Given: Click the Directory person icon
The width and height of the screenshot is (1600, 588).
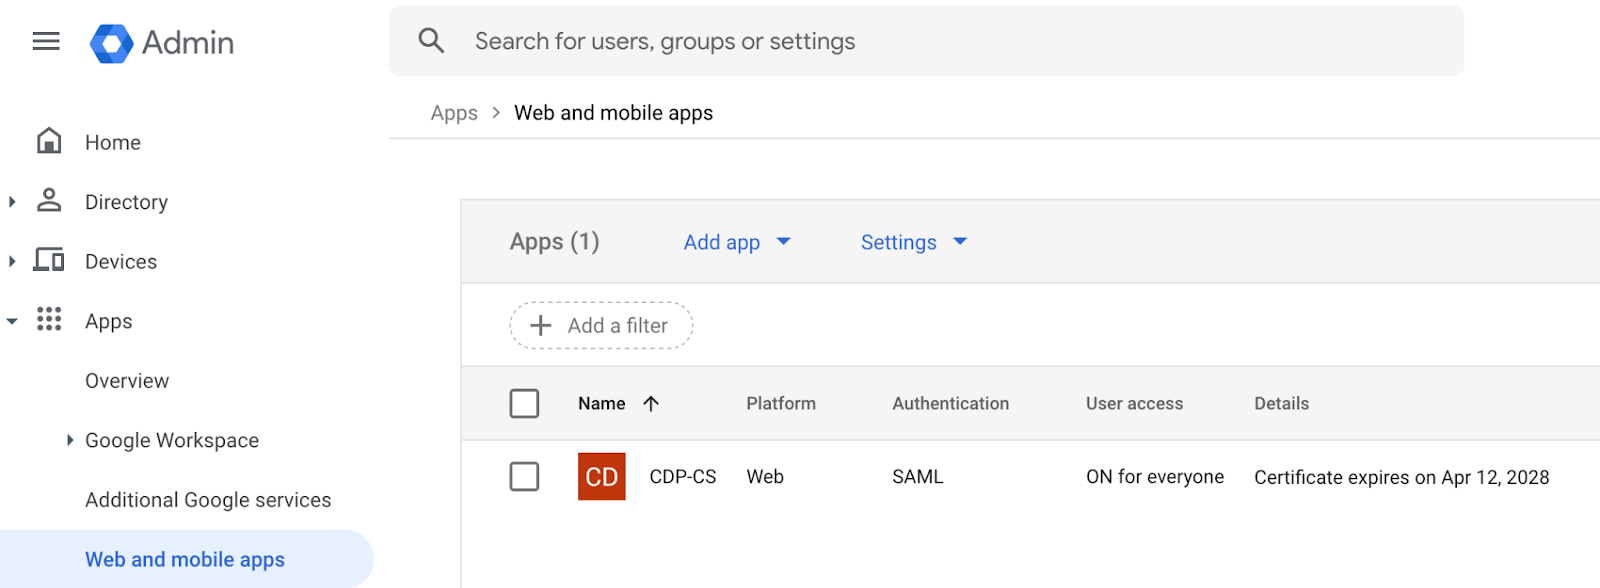Looking at the screenshot, I should 49,200.
